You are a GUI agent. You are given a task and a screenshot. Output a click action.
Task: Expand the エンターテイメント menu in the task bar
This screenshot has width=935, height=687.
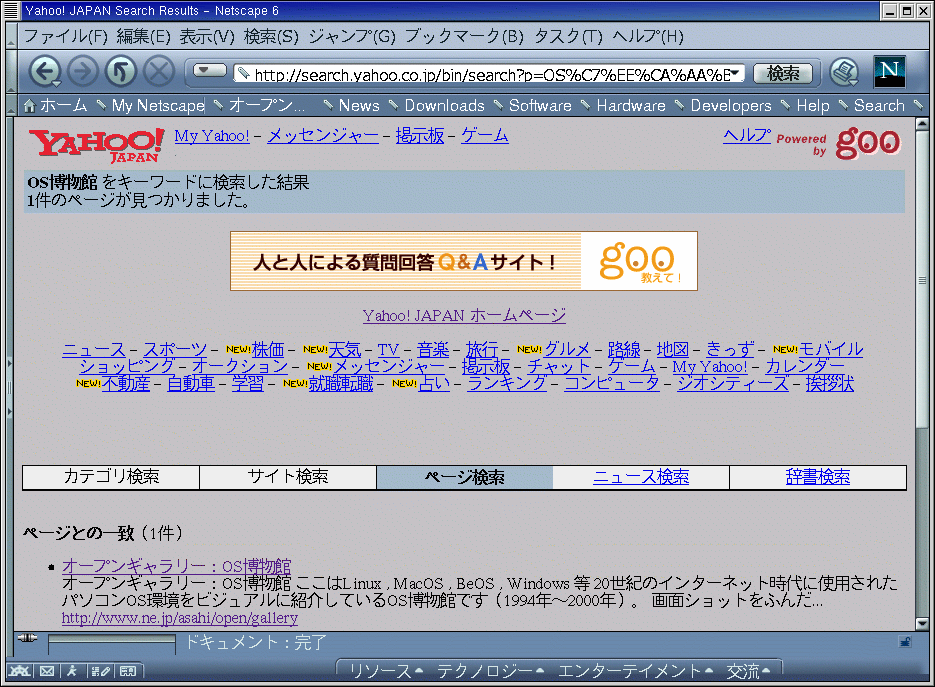pos(636,671)
